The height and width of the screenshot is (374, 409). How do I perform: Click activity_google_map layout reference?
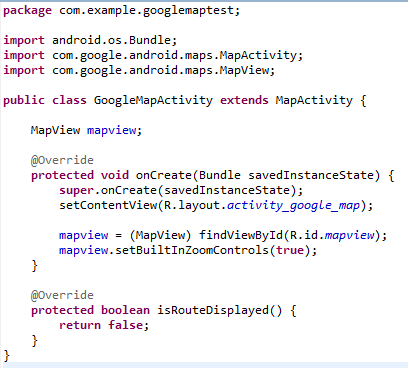(294, 206)
